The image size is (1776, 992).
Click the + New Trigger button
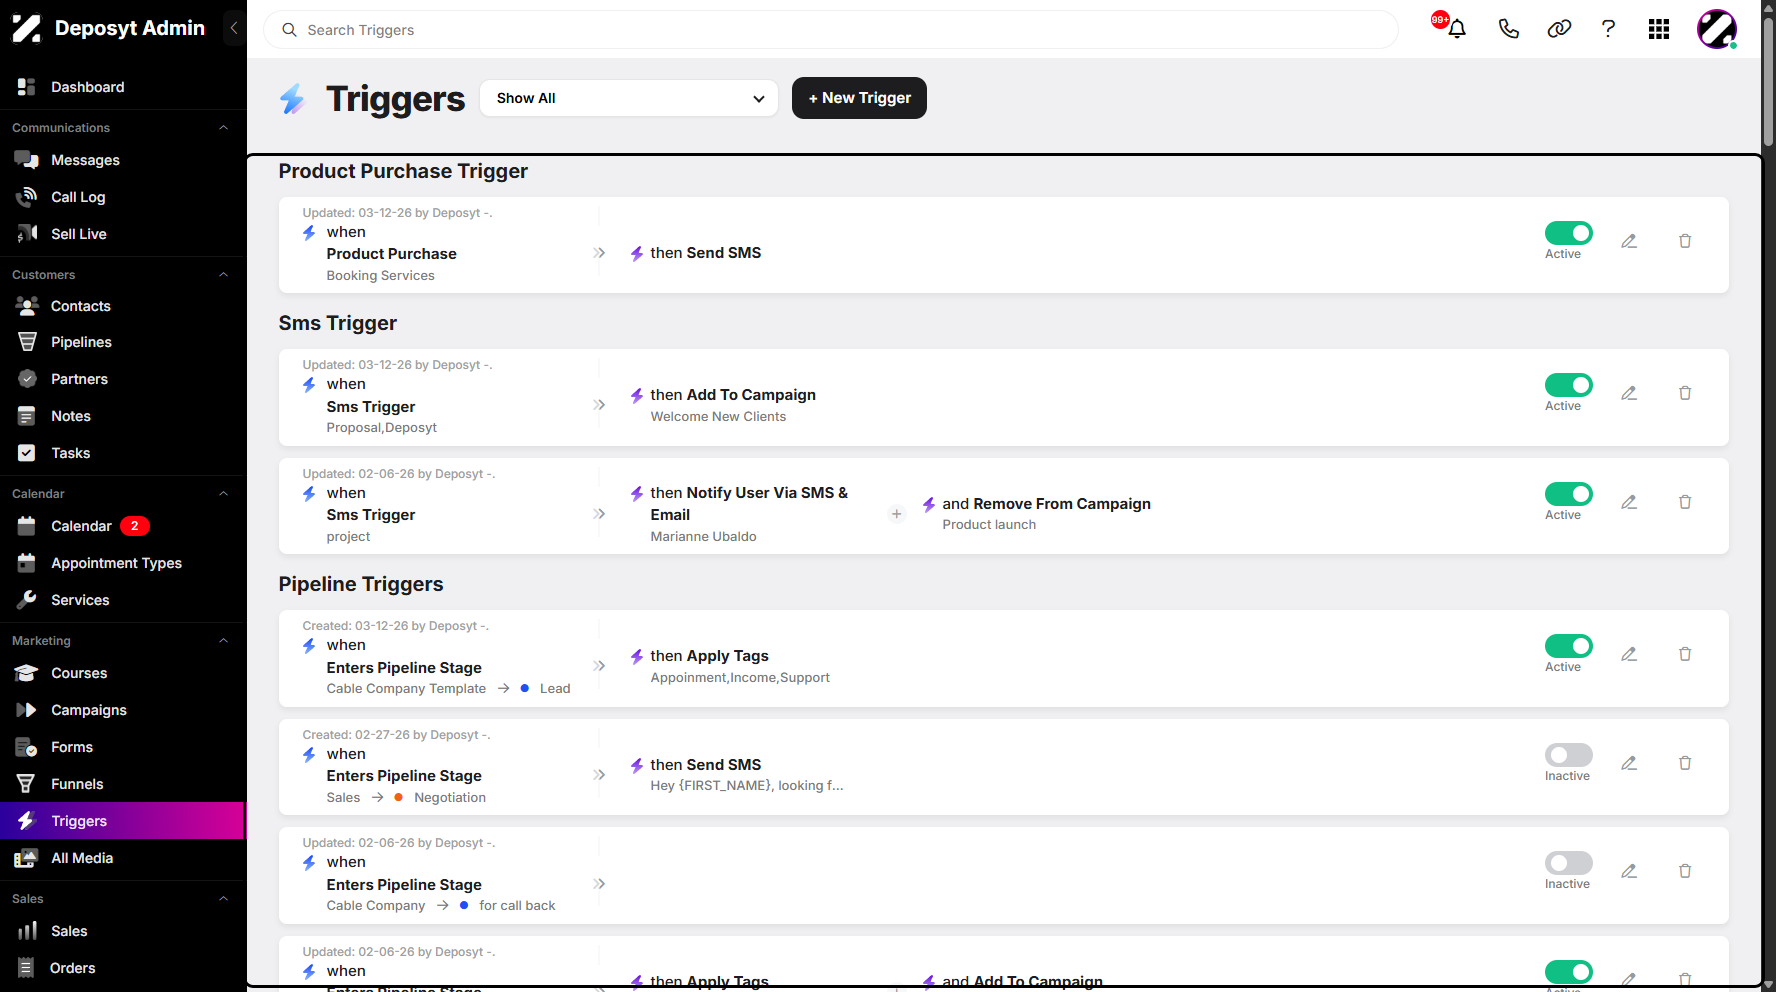[x=859, y=98]
